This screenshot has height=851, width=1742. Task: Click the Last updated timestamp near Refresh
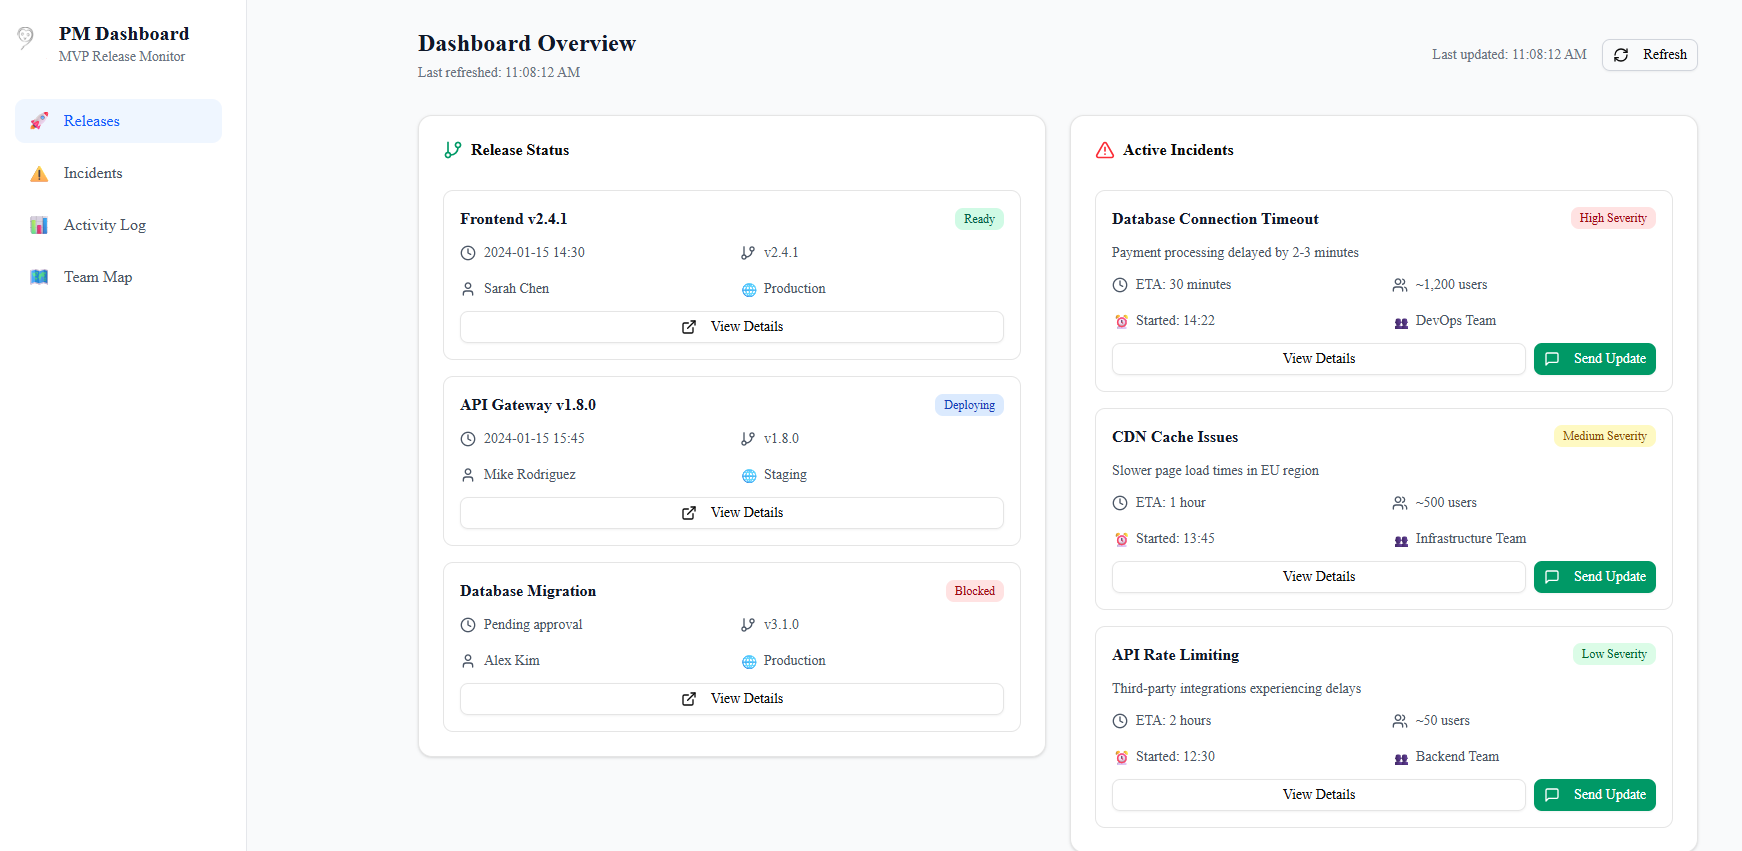pos(1509,55)
